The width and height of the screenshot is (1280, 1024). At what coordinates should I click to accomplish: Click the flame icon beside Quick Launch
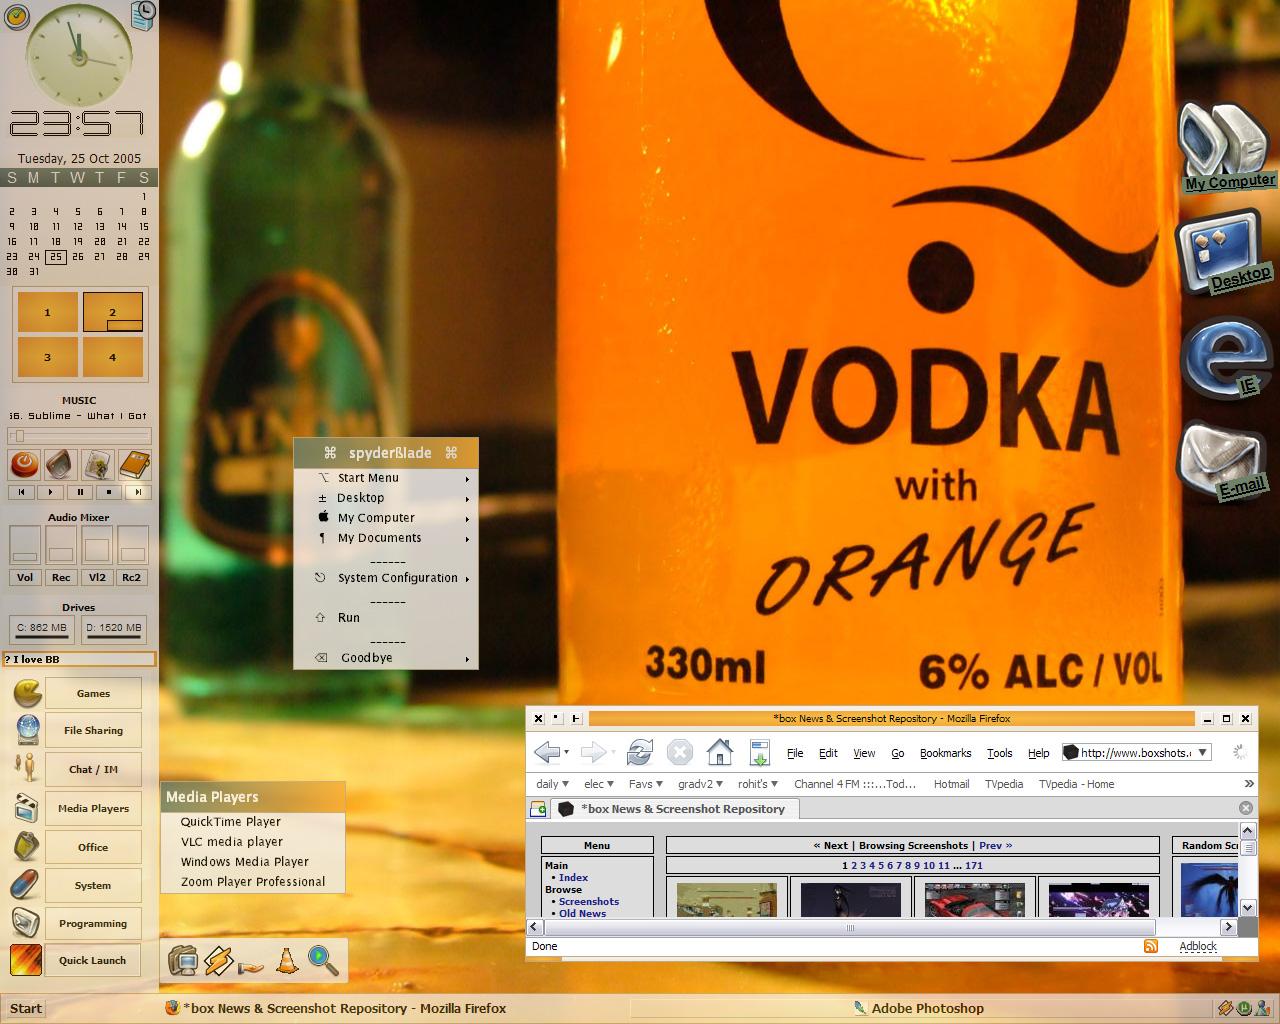27,960
